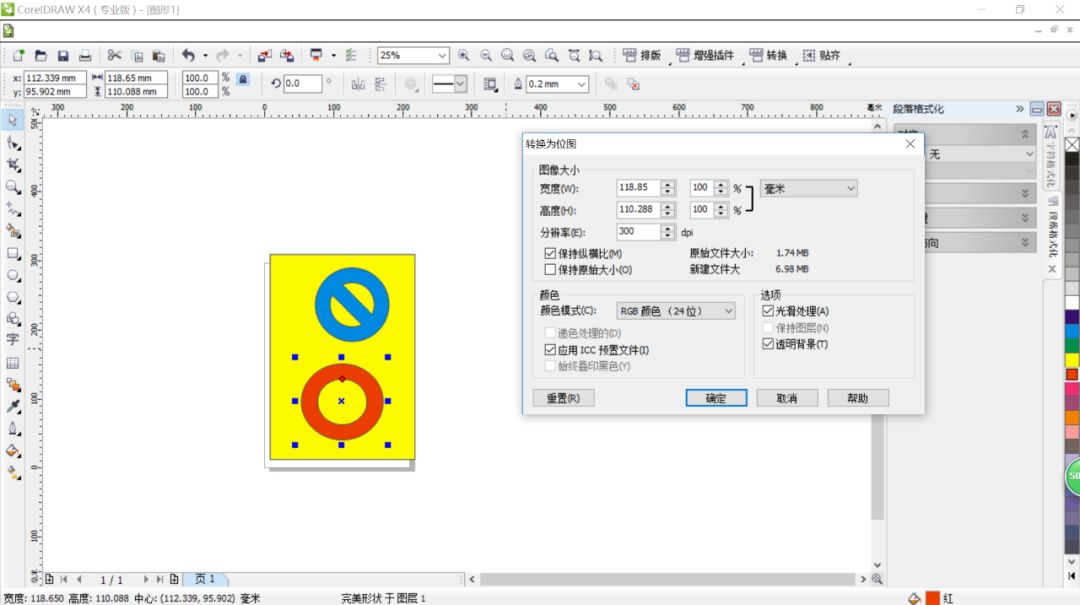1080x605 pixels.
Task: Select the Shape tool
Action: click(x=12, y=143)
